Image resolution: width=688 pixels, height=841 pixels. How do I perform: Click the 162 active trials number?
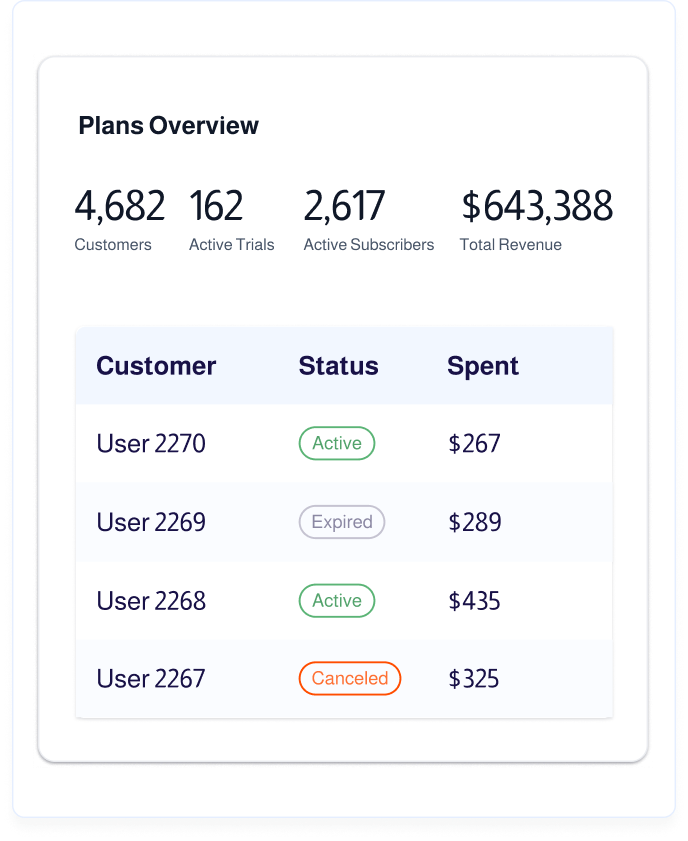216,206
